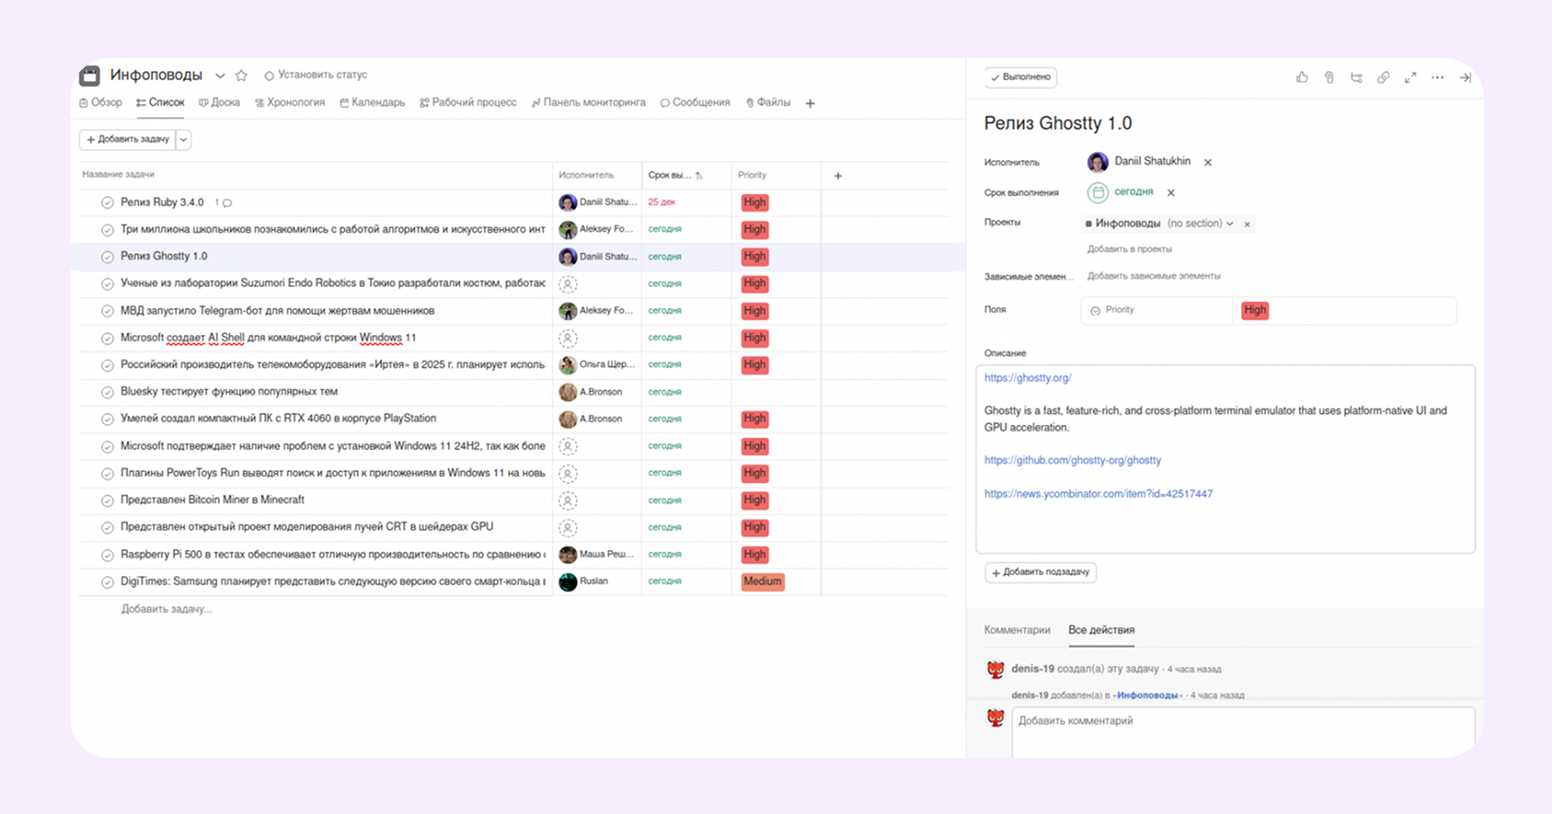Toggle completion for Представлен Bitcoin Miner в Minecraft

point(107,500)
